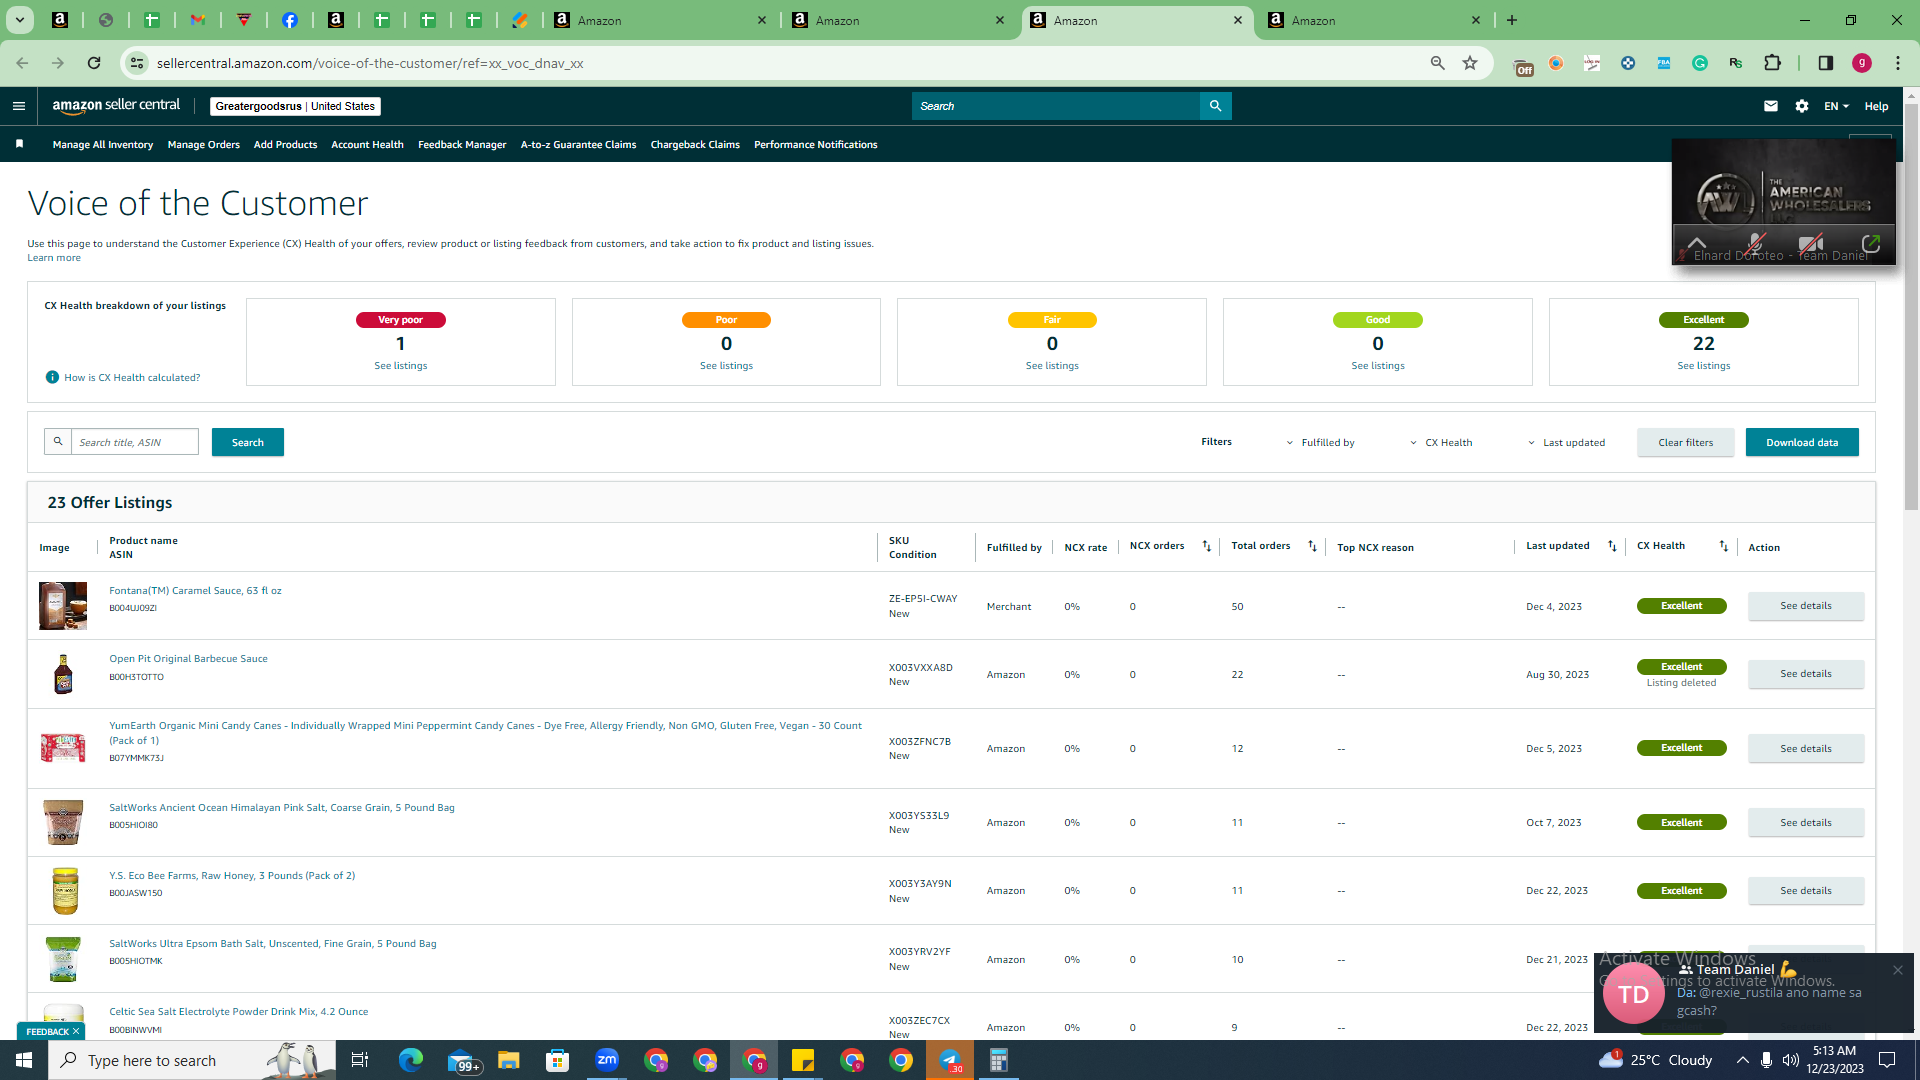The image size is (1920, 1080).
Task: Click the search magnifier button in header
Action: pos(1215,106)
